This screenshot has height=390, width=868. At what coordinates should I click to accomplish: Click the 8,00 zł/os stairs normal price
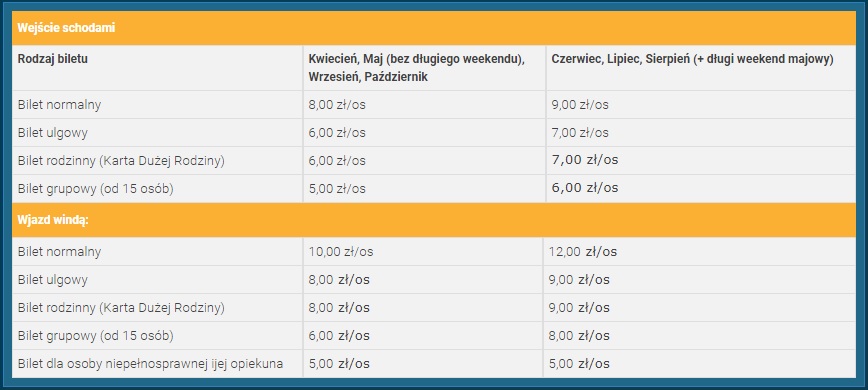pos(337,105)
